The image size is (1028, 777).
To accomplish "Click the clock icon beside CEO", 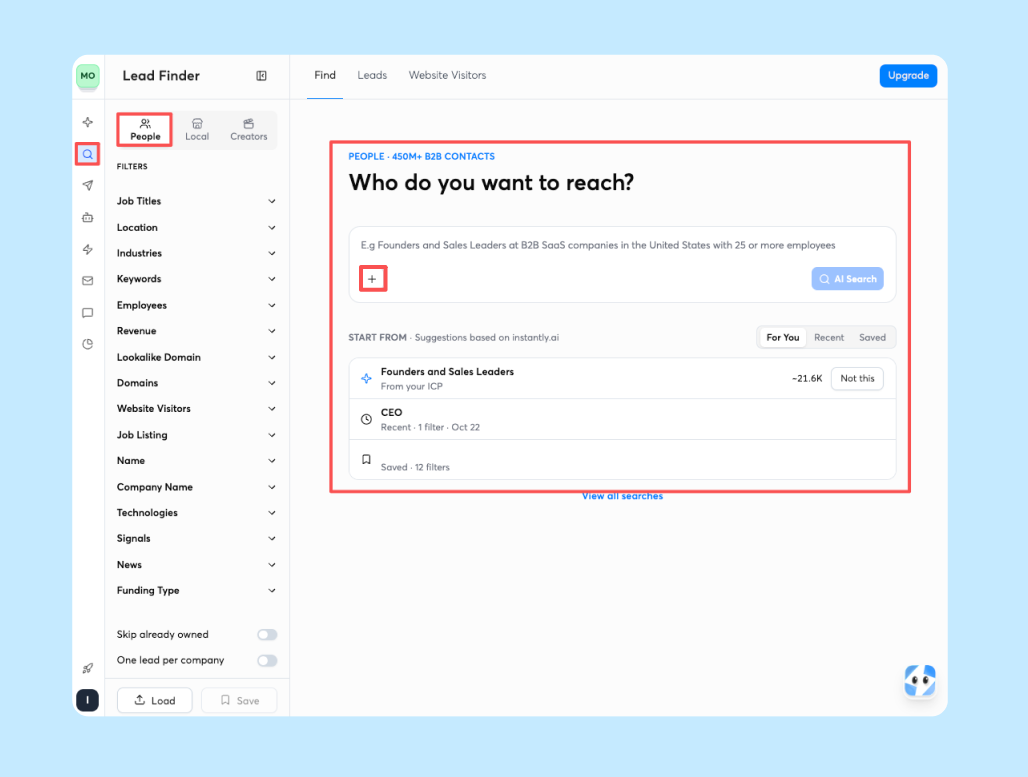I will [366, 419].
